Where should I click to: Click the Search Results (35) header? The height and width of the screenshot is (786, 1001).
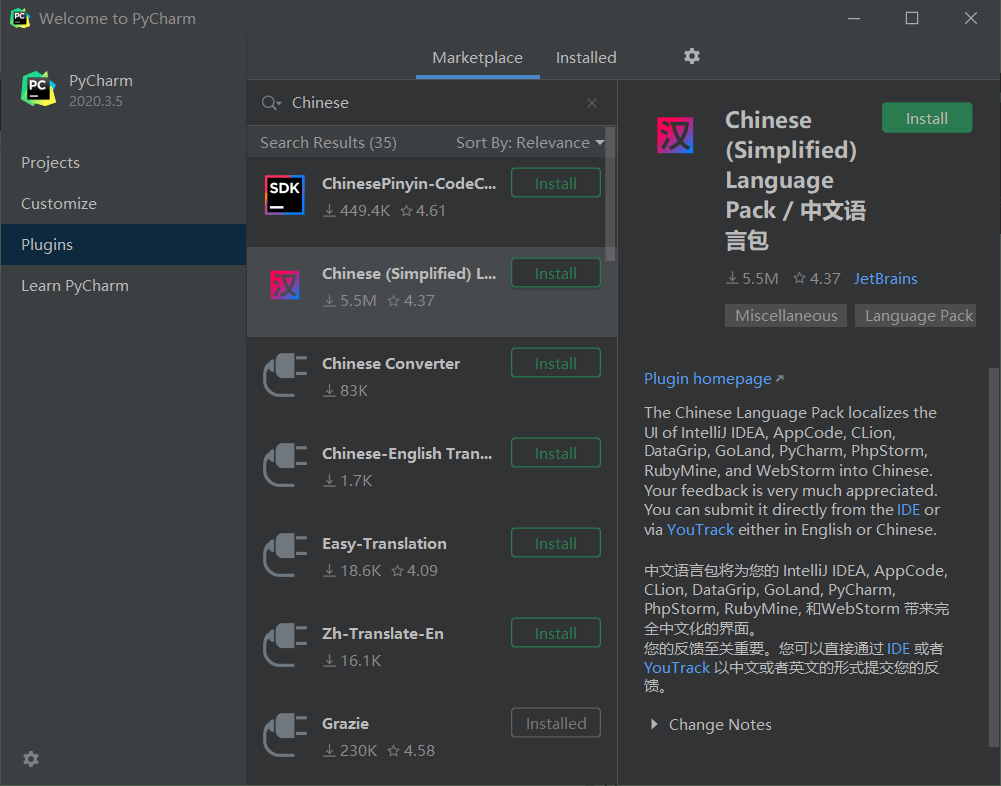coord(328,142)
